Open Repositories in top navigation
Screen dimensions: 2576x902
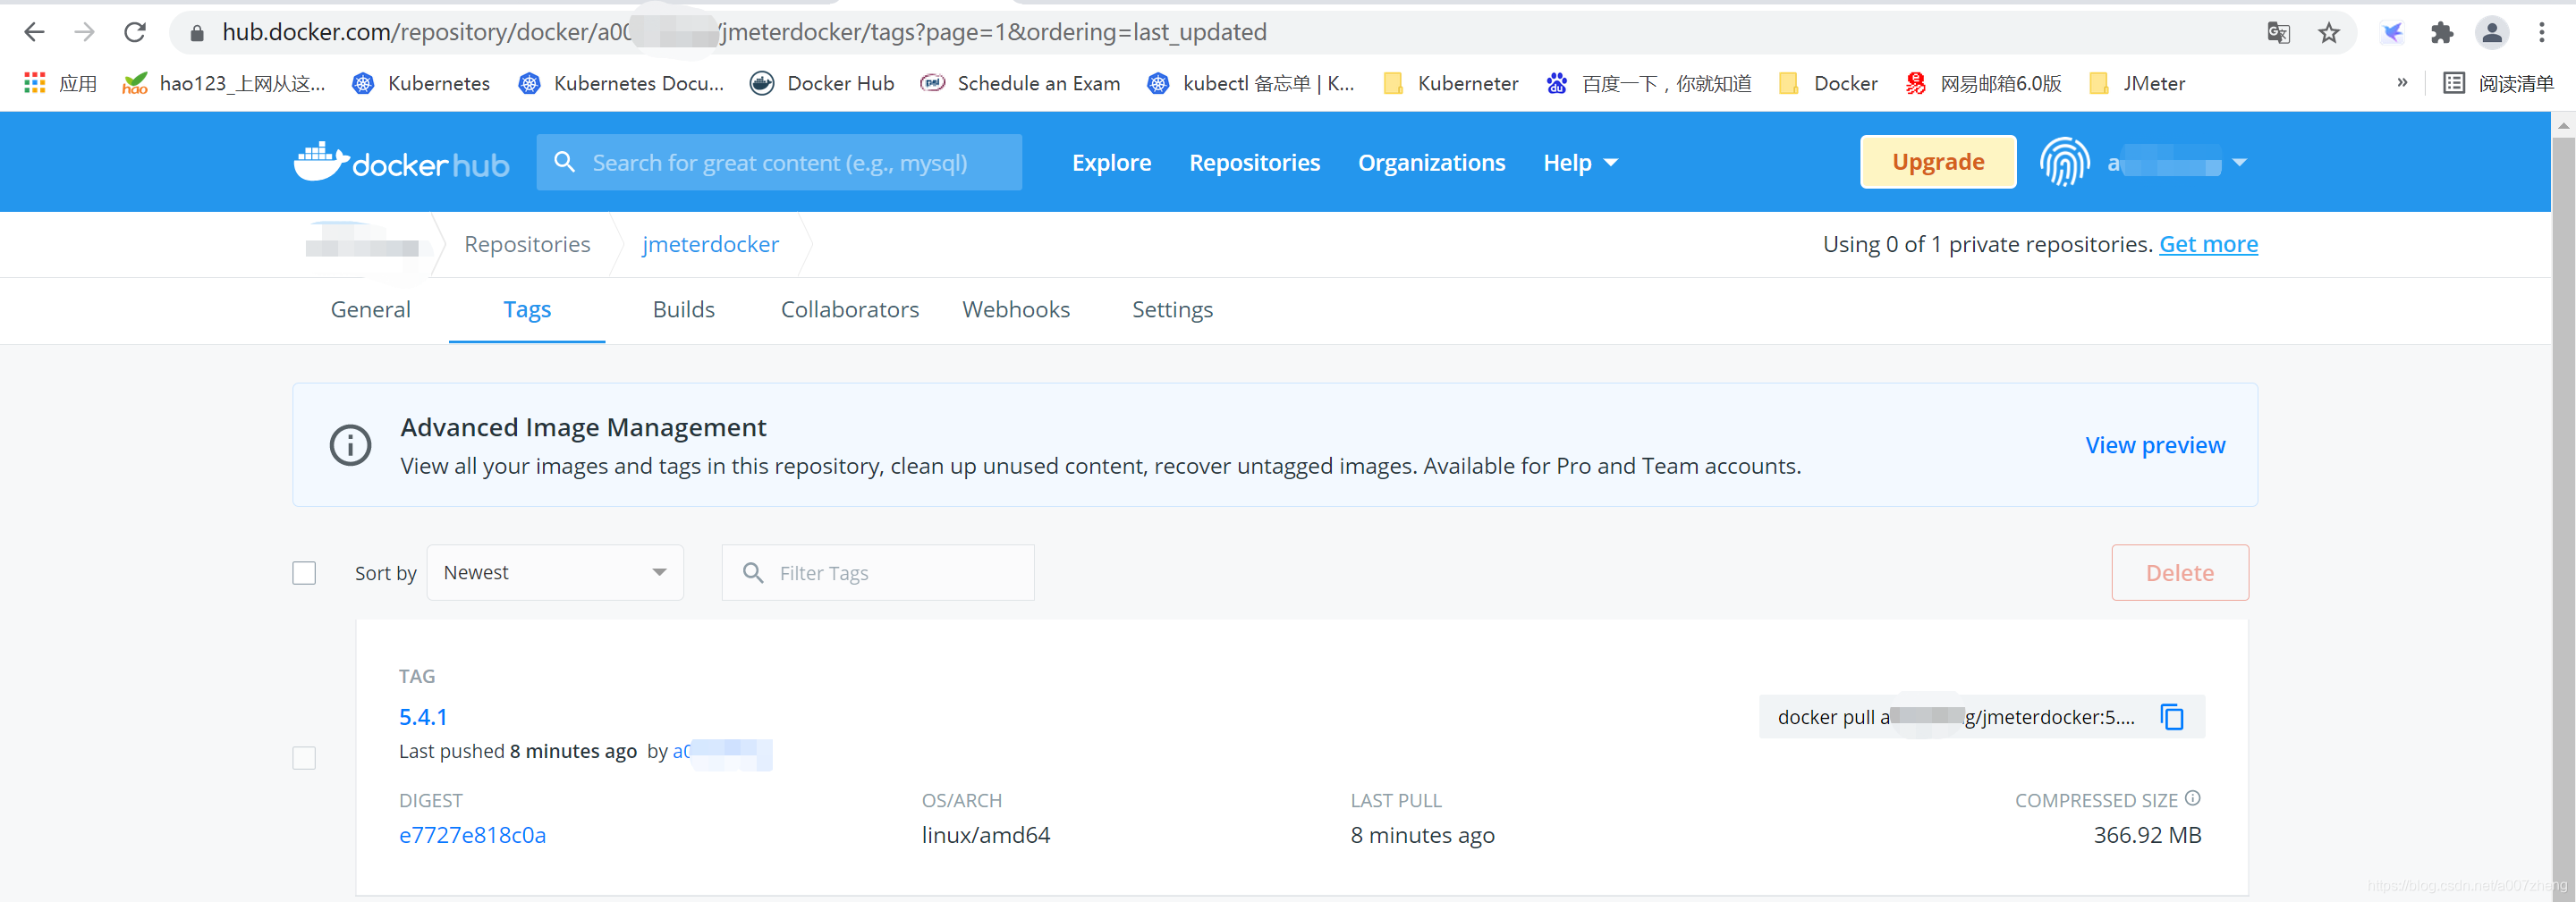(x=1254, y=162)
